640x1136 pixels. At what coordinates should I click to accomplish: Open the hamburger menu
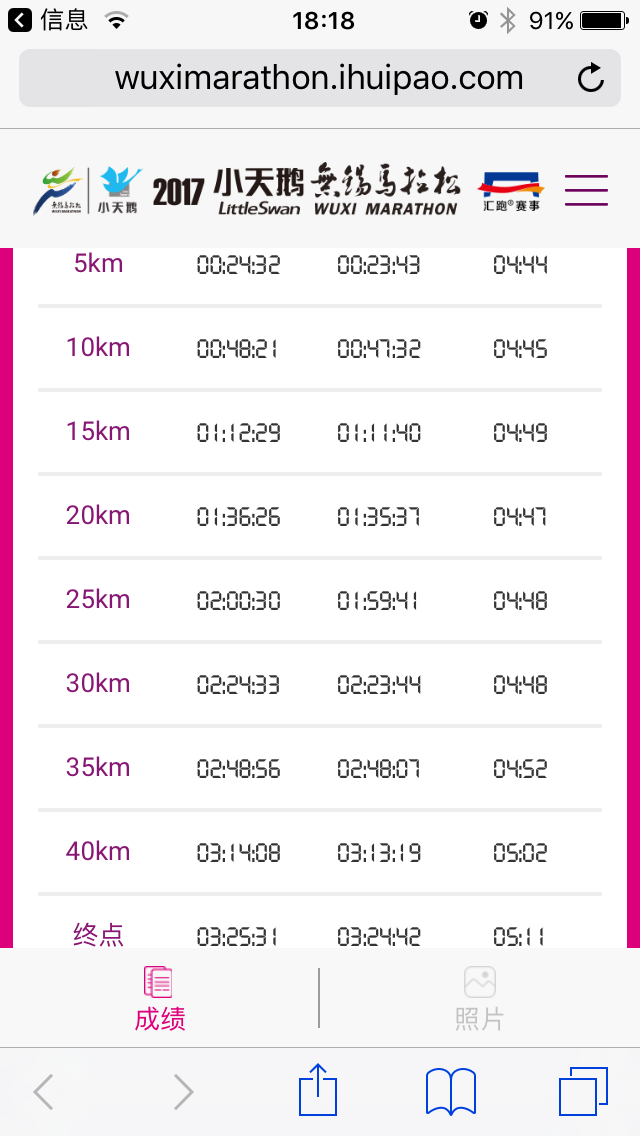coord(586,190)
